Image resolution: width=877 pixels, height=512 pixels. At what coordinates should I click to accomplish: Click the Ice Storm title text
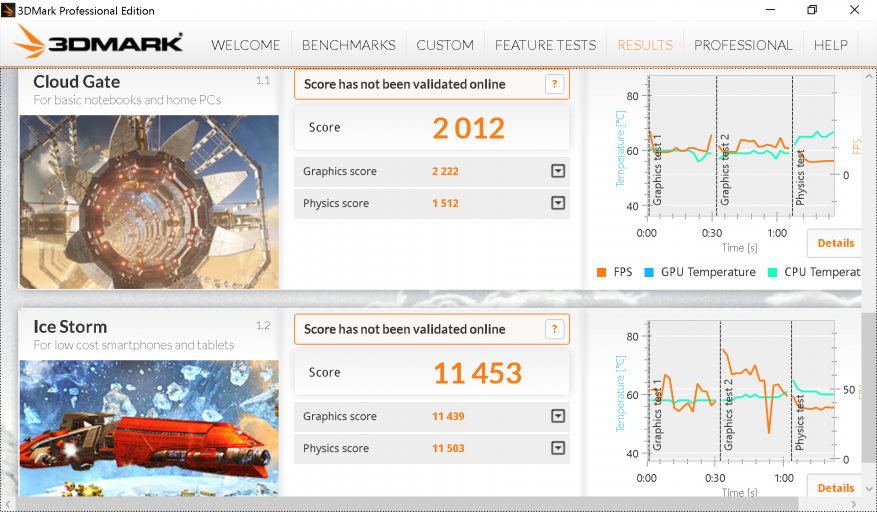coord(70,327)
